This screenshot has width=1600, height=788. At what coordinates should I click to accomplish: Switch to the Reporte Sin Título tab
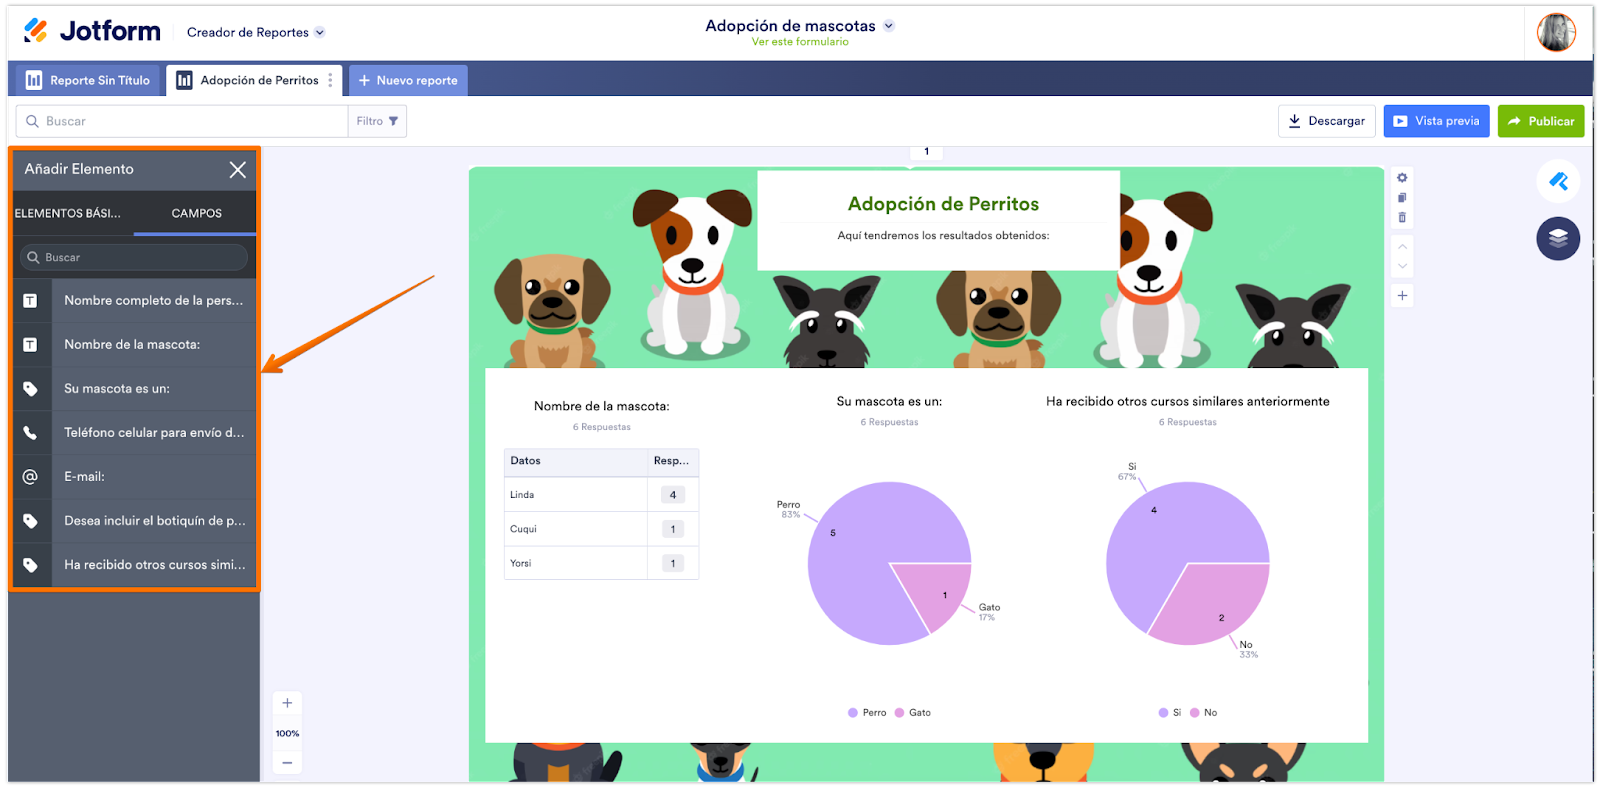pyautogui.click(x=88, y=80)
